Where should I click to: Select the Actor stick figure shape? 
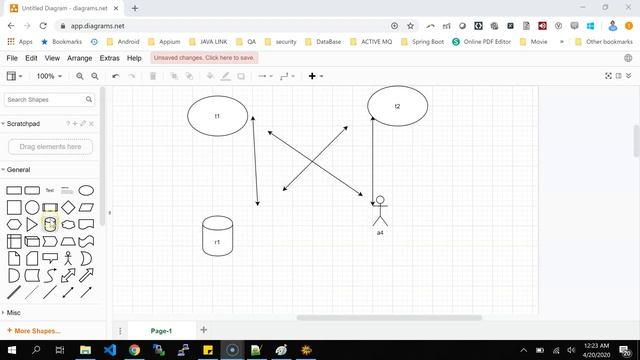(68, 258)
